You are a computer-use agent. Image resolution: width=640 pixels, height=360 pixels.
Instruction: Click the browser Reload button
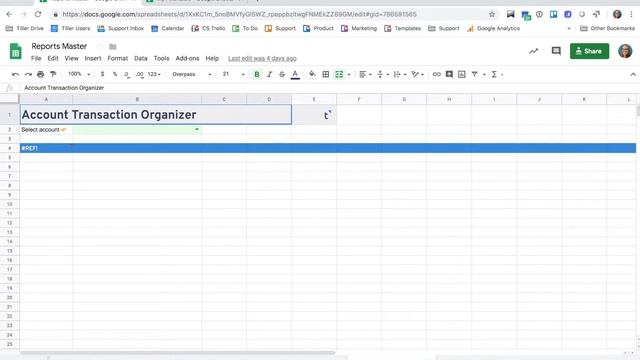[x=38, y=14]
